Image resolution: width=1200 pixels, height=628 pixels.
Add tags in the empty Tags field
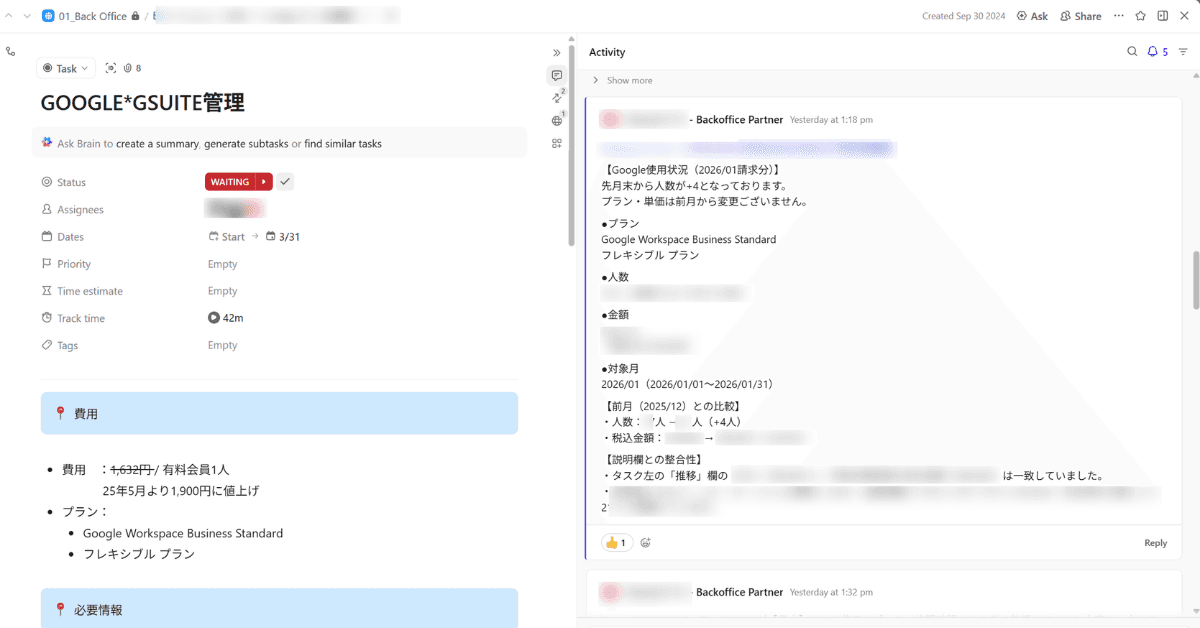tap(222, 345)
